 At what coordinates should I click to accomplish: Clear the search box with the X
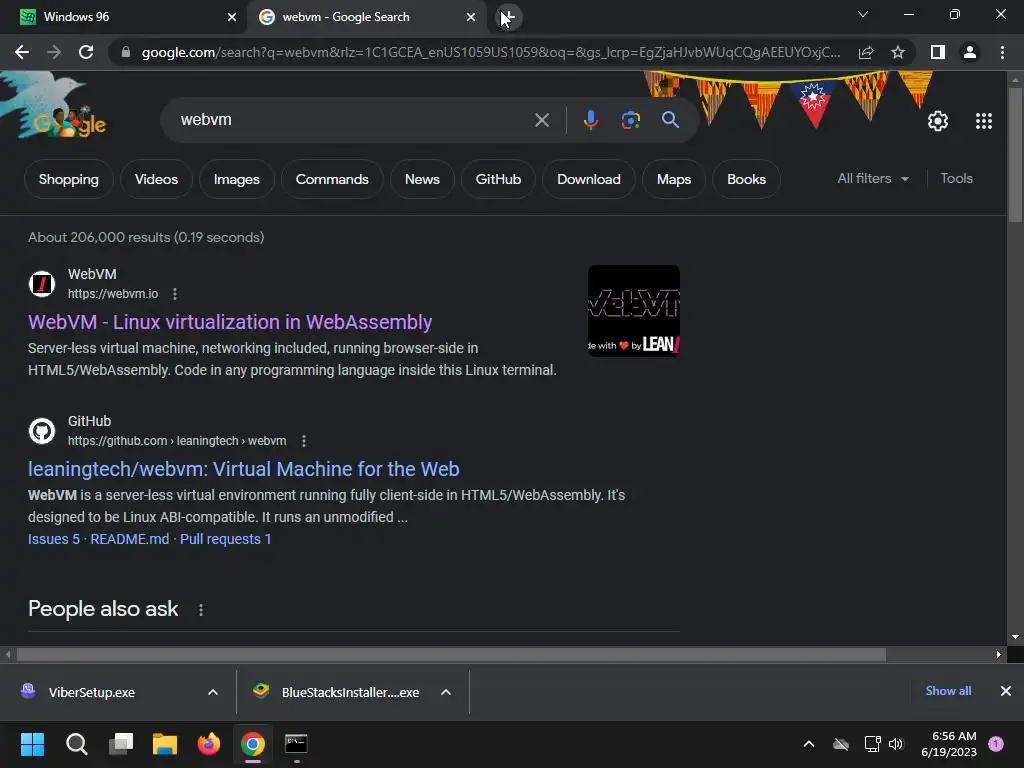click(541, 120)
